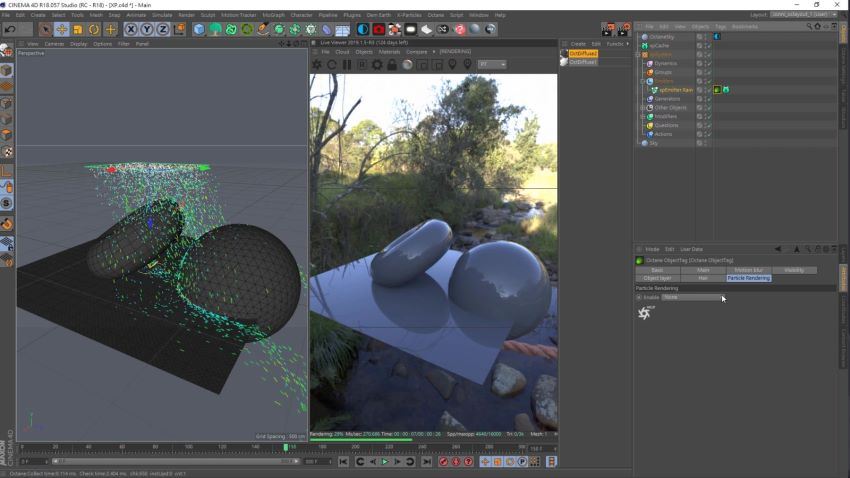Click Octane environment tag on OctaneSky
Screen dimensions: 850x478
717,37
